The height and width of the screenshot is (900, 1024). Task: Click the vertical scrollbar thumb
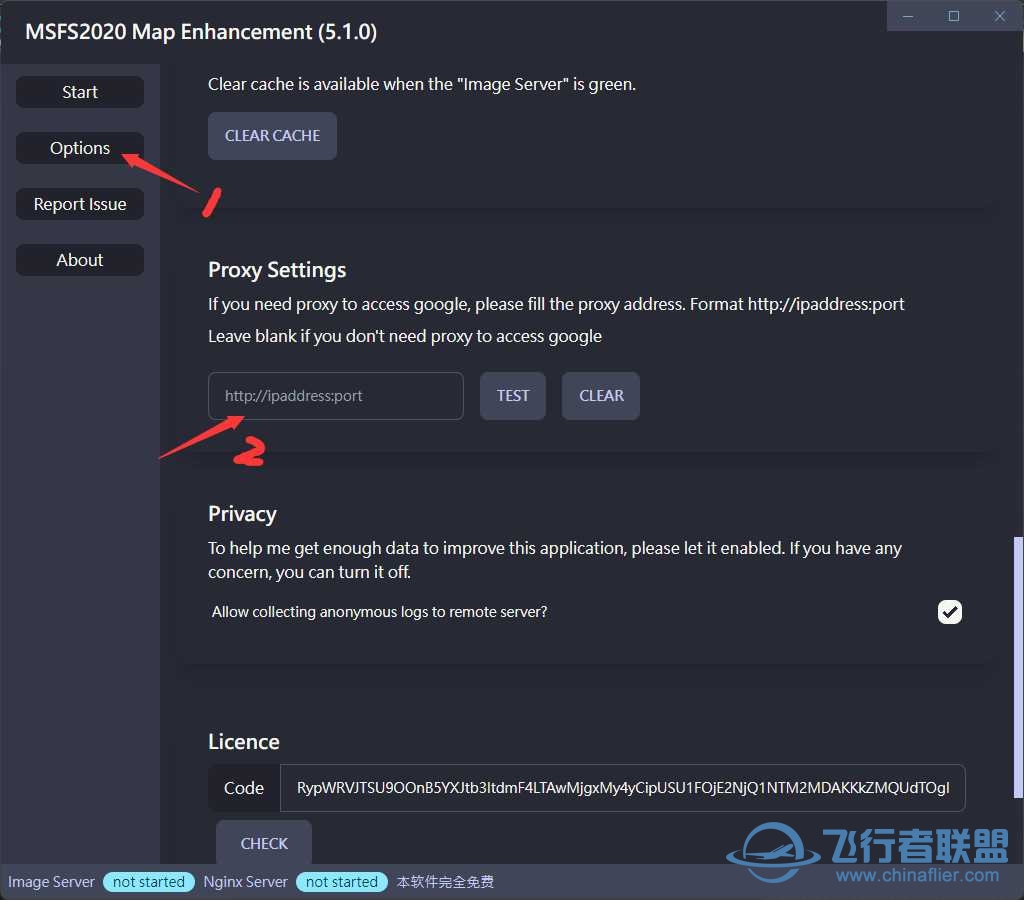1017,667
